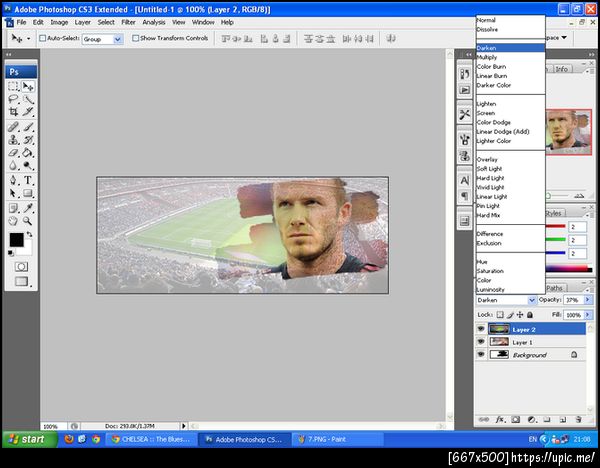The width and height of the screenshot is (600, 468).
Task: Toggle visibility of the Background layer
Action: pyautogui.click(x=481, y=354)
